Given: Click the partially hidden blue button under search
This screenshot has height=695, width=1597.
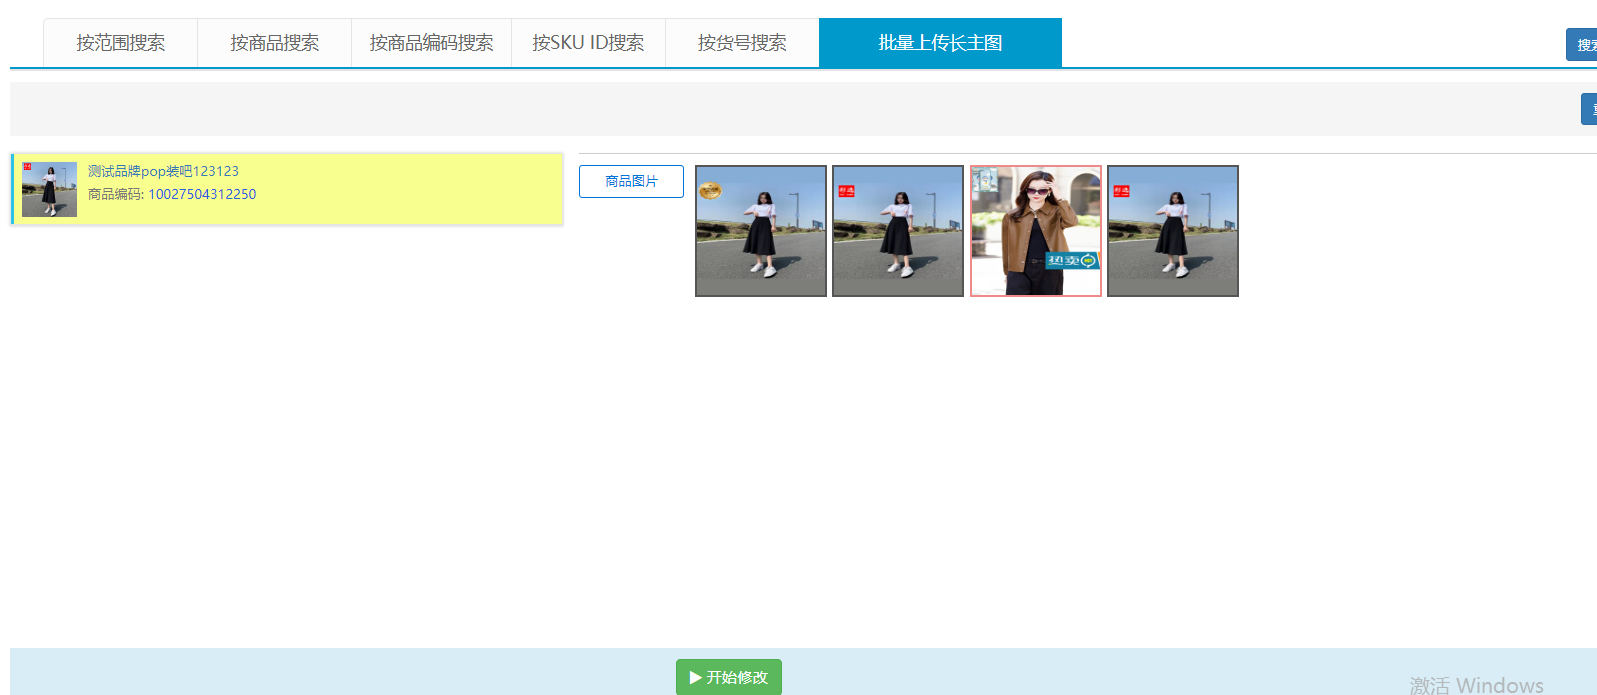Looking at the screenshot, I should 1589,109.
